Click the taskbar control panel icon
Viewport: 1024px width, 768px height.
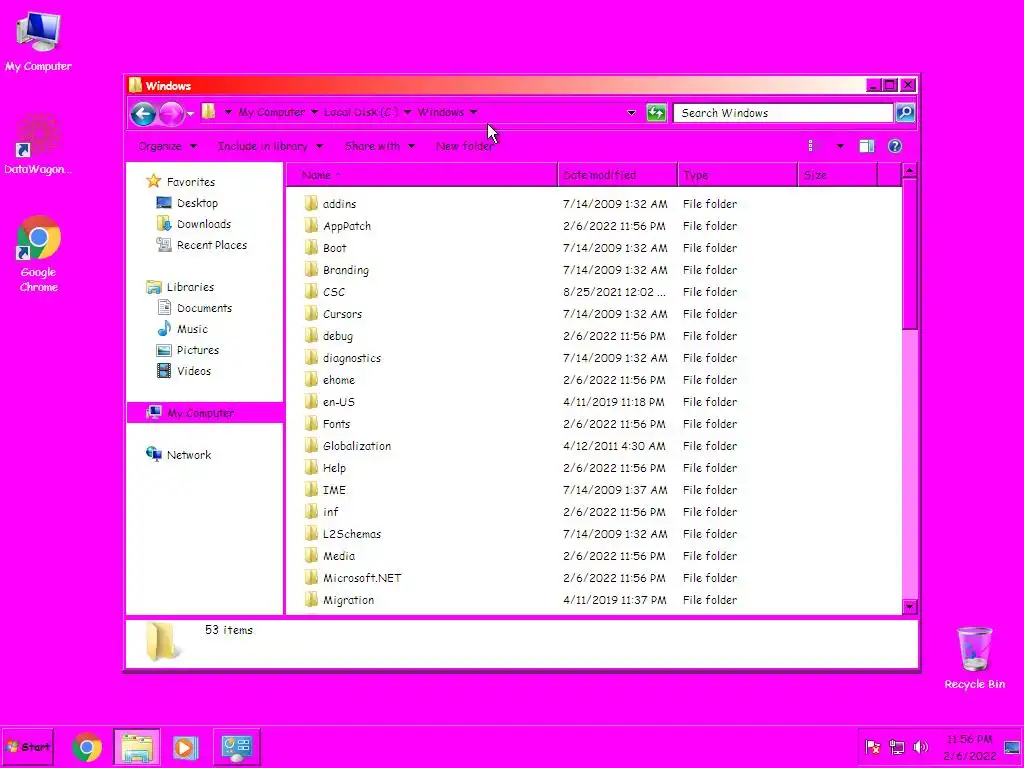236,747
